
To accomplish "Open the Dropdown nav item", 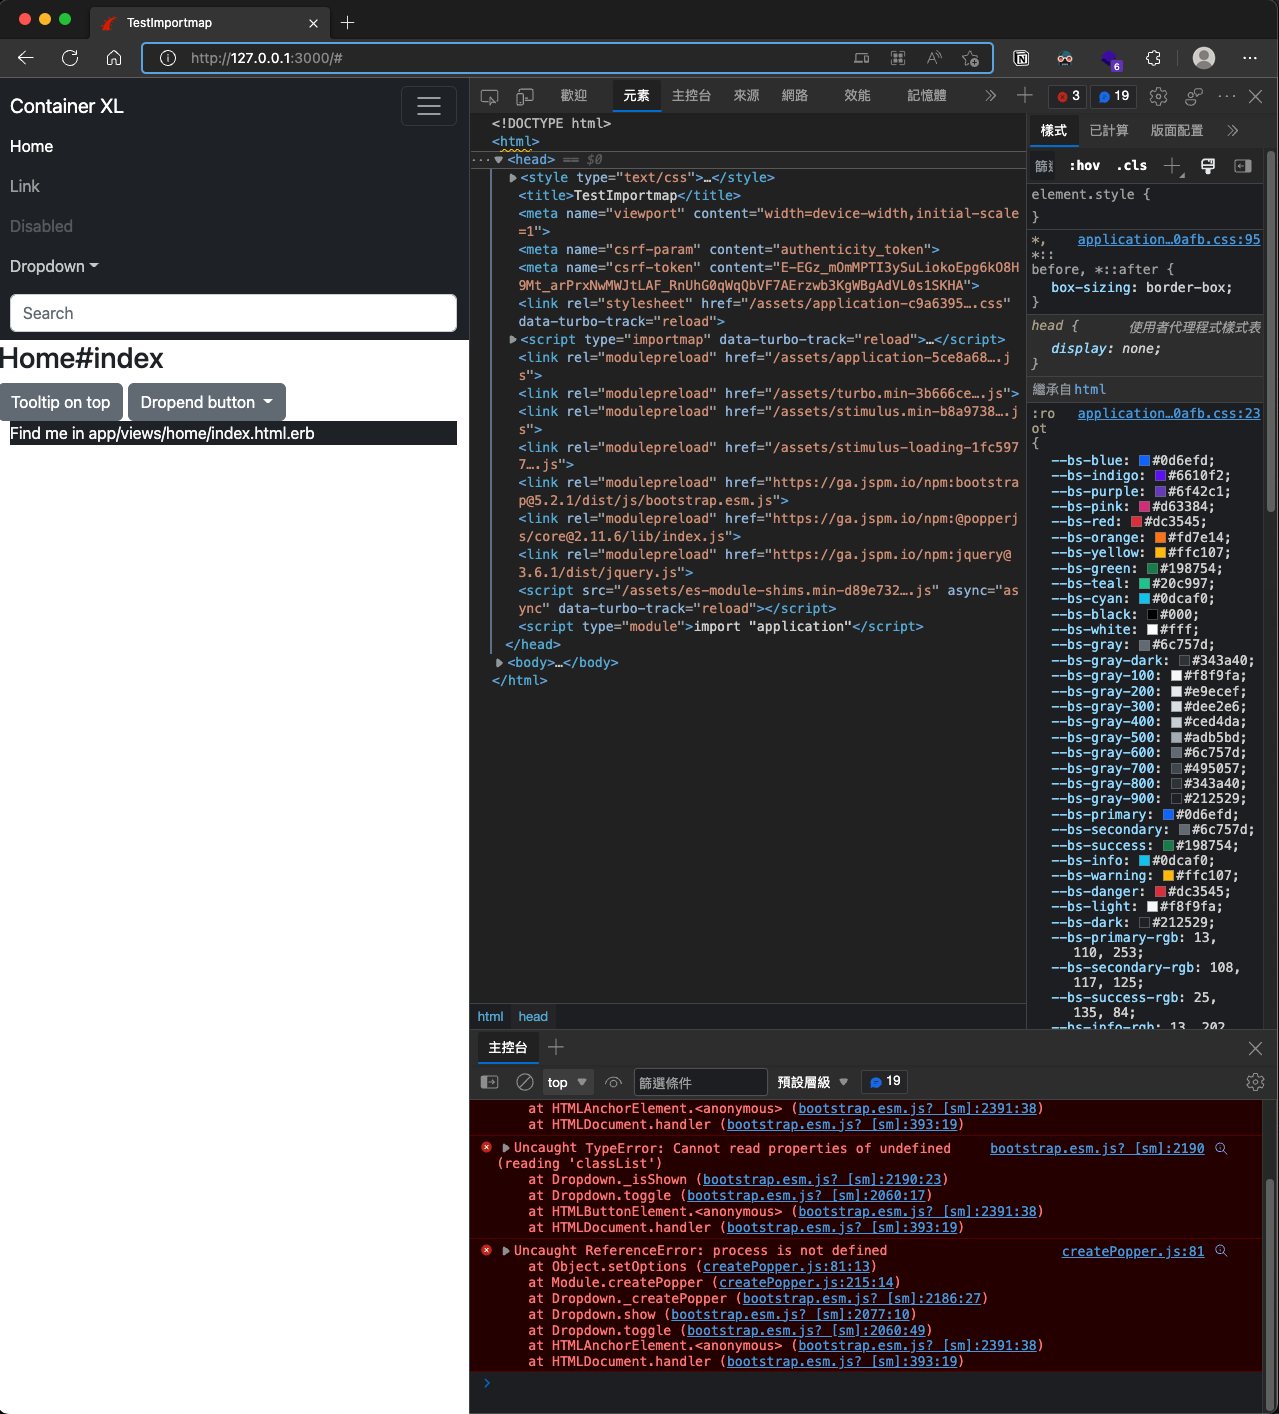I will pyautogui.click(x=54, y=266).
